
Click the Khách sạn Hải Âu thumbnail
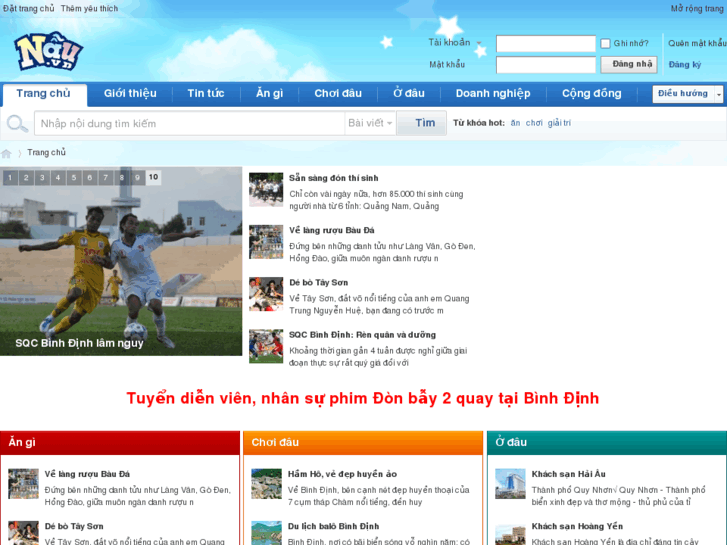pyautogui.click(x=510, y=483)
